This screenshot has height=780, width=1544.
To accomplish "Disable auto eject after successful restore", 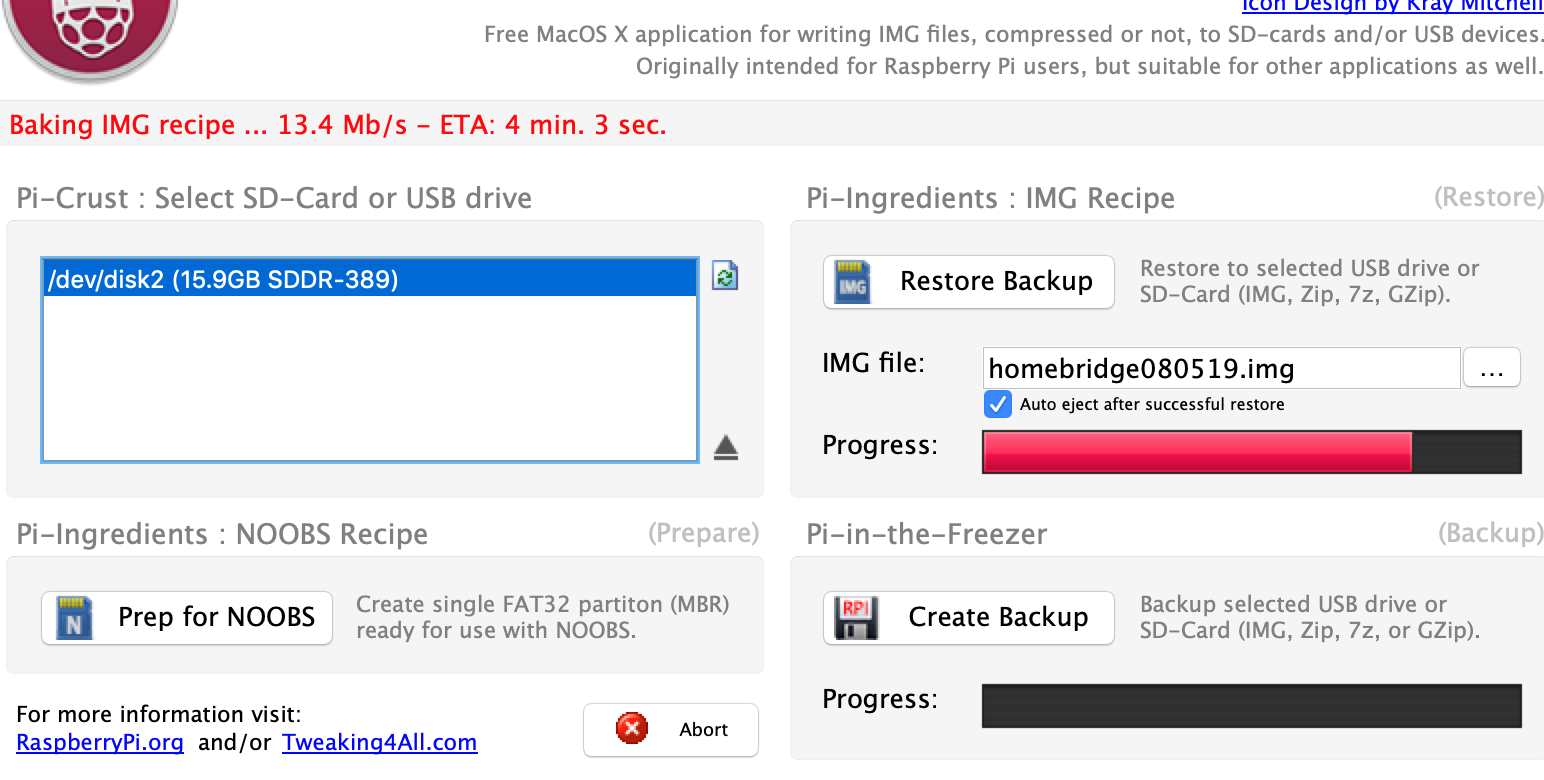I will click(x=997, y=404).
